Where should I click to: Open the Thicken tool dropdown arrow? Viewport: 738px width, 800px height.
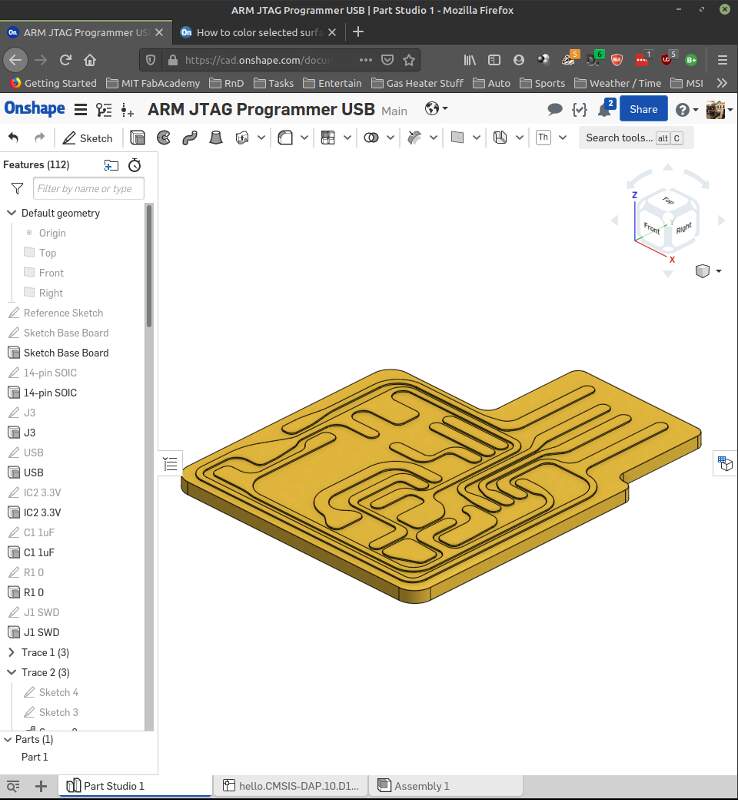(x=261, y=138)
